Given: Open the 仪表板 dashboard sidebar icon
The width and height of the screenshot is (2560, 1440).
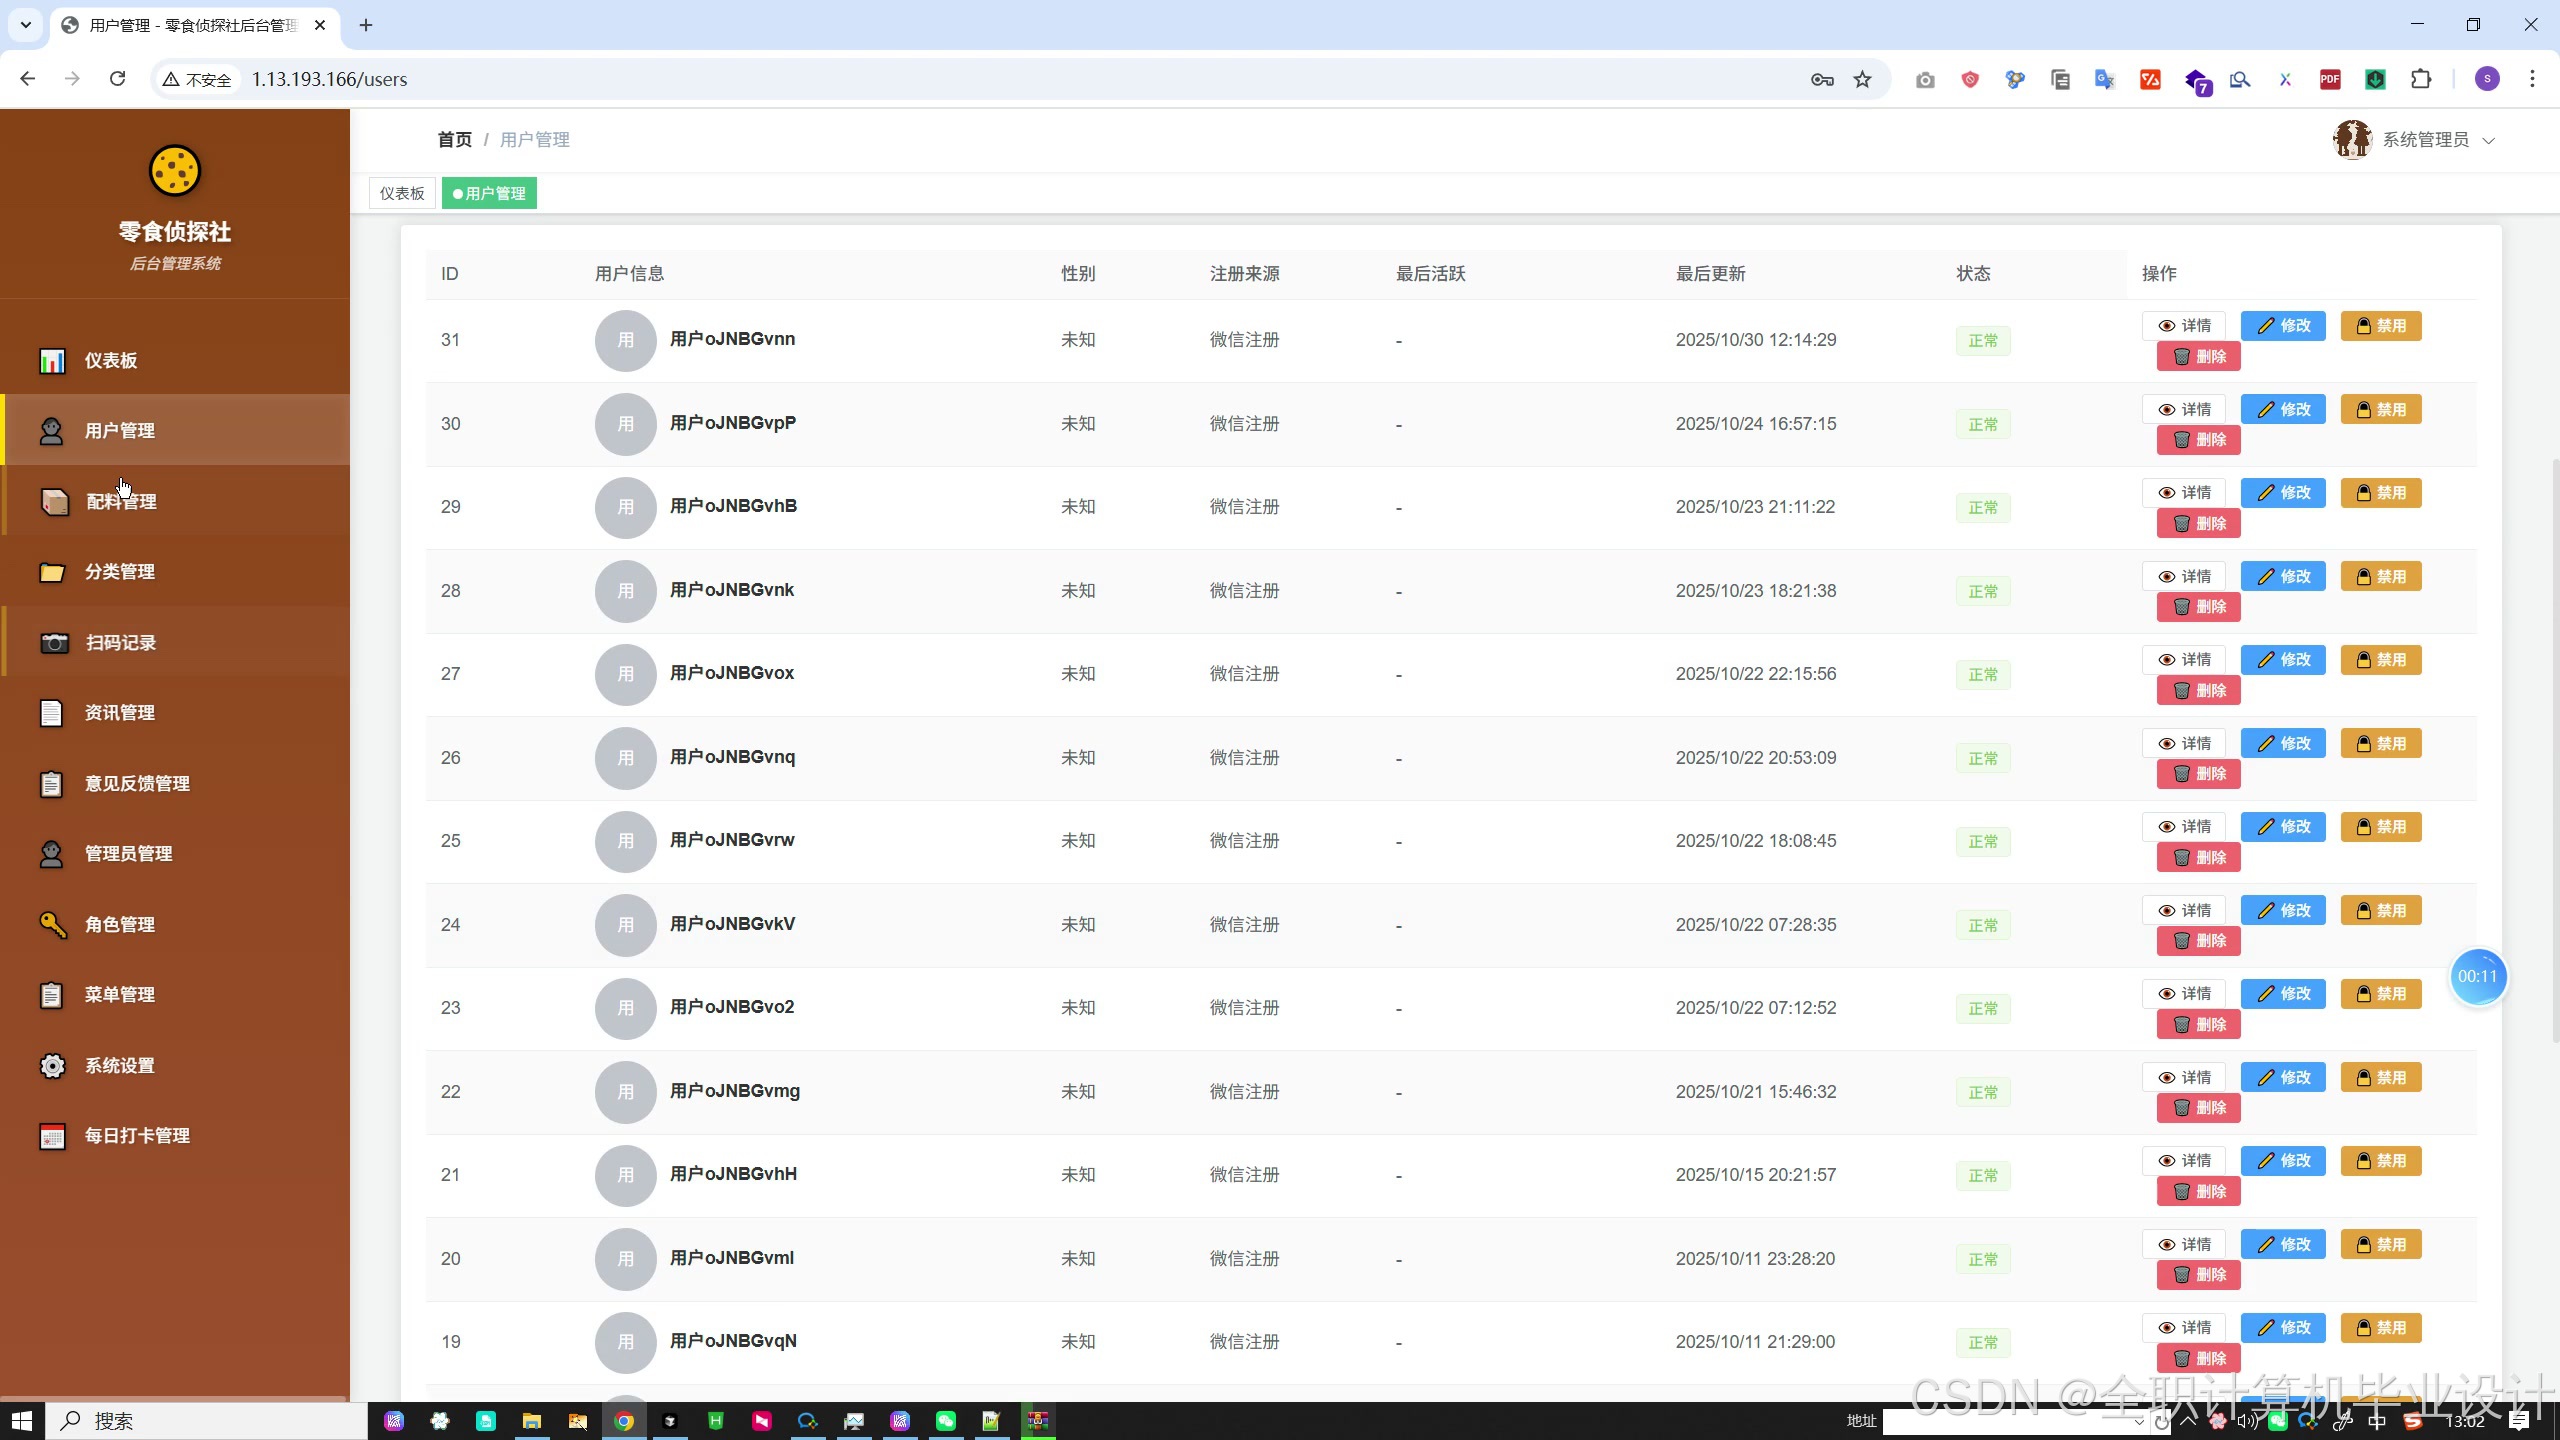Looking at the screenshot, I should click(x=52, y=360).
